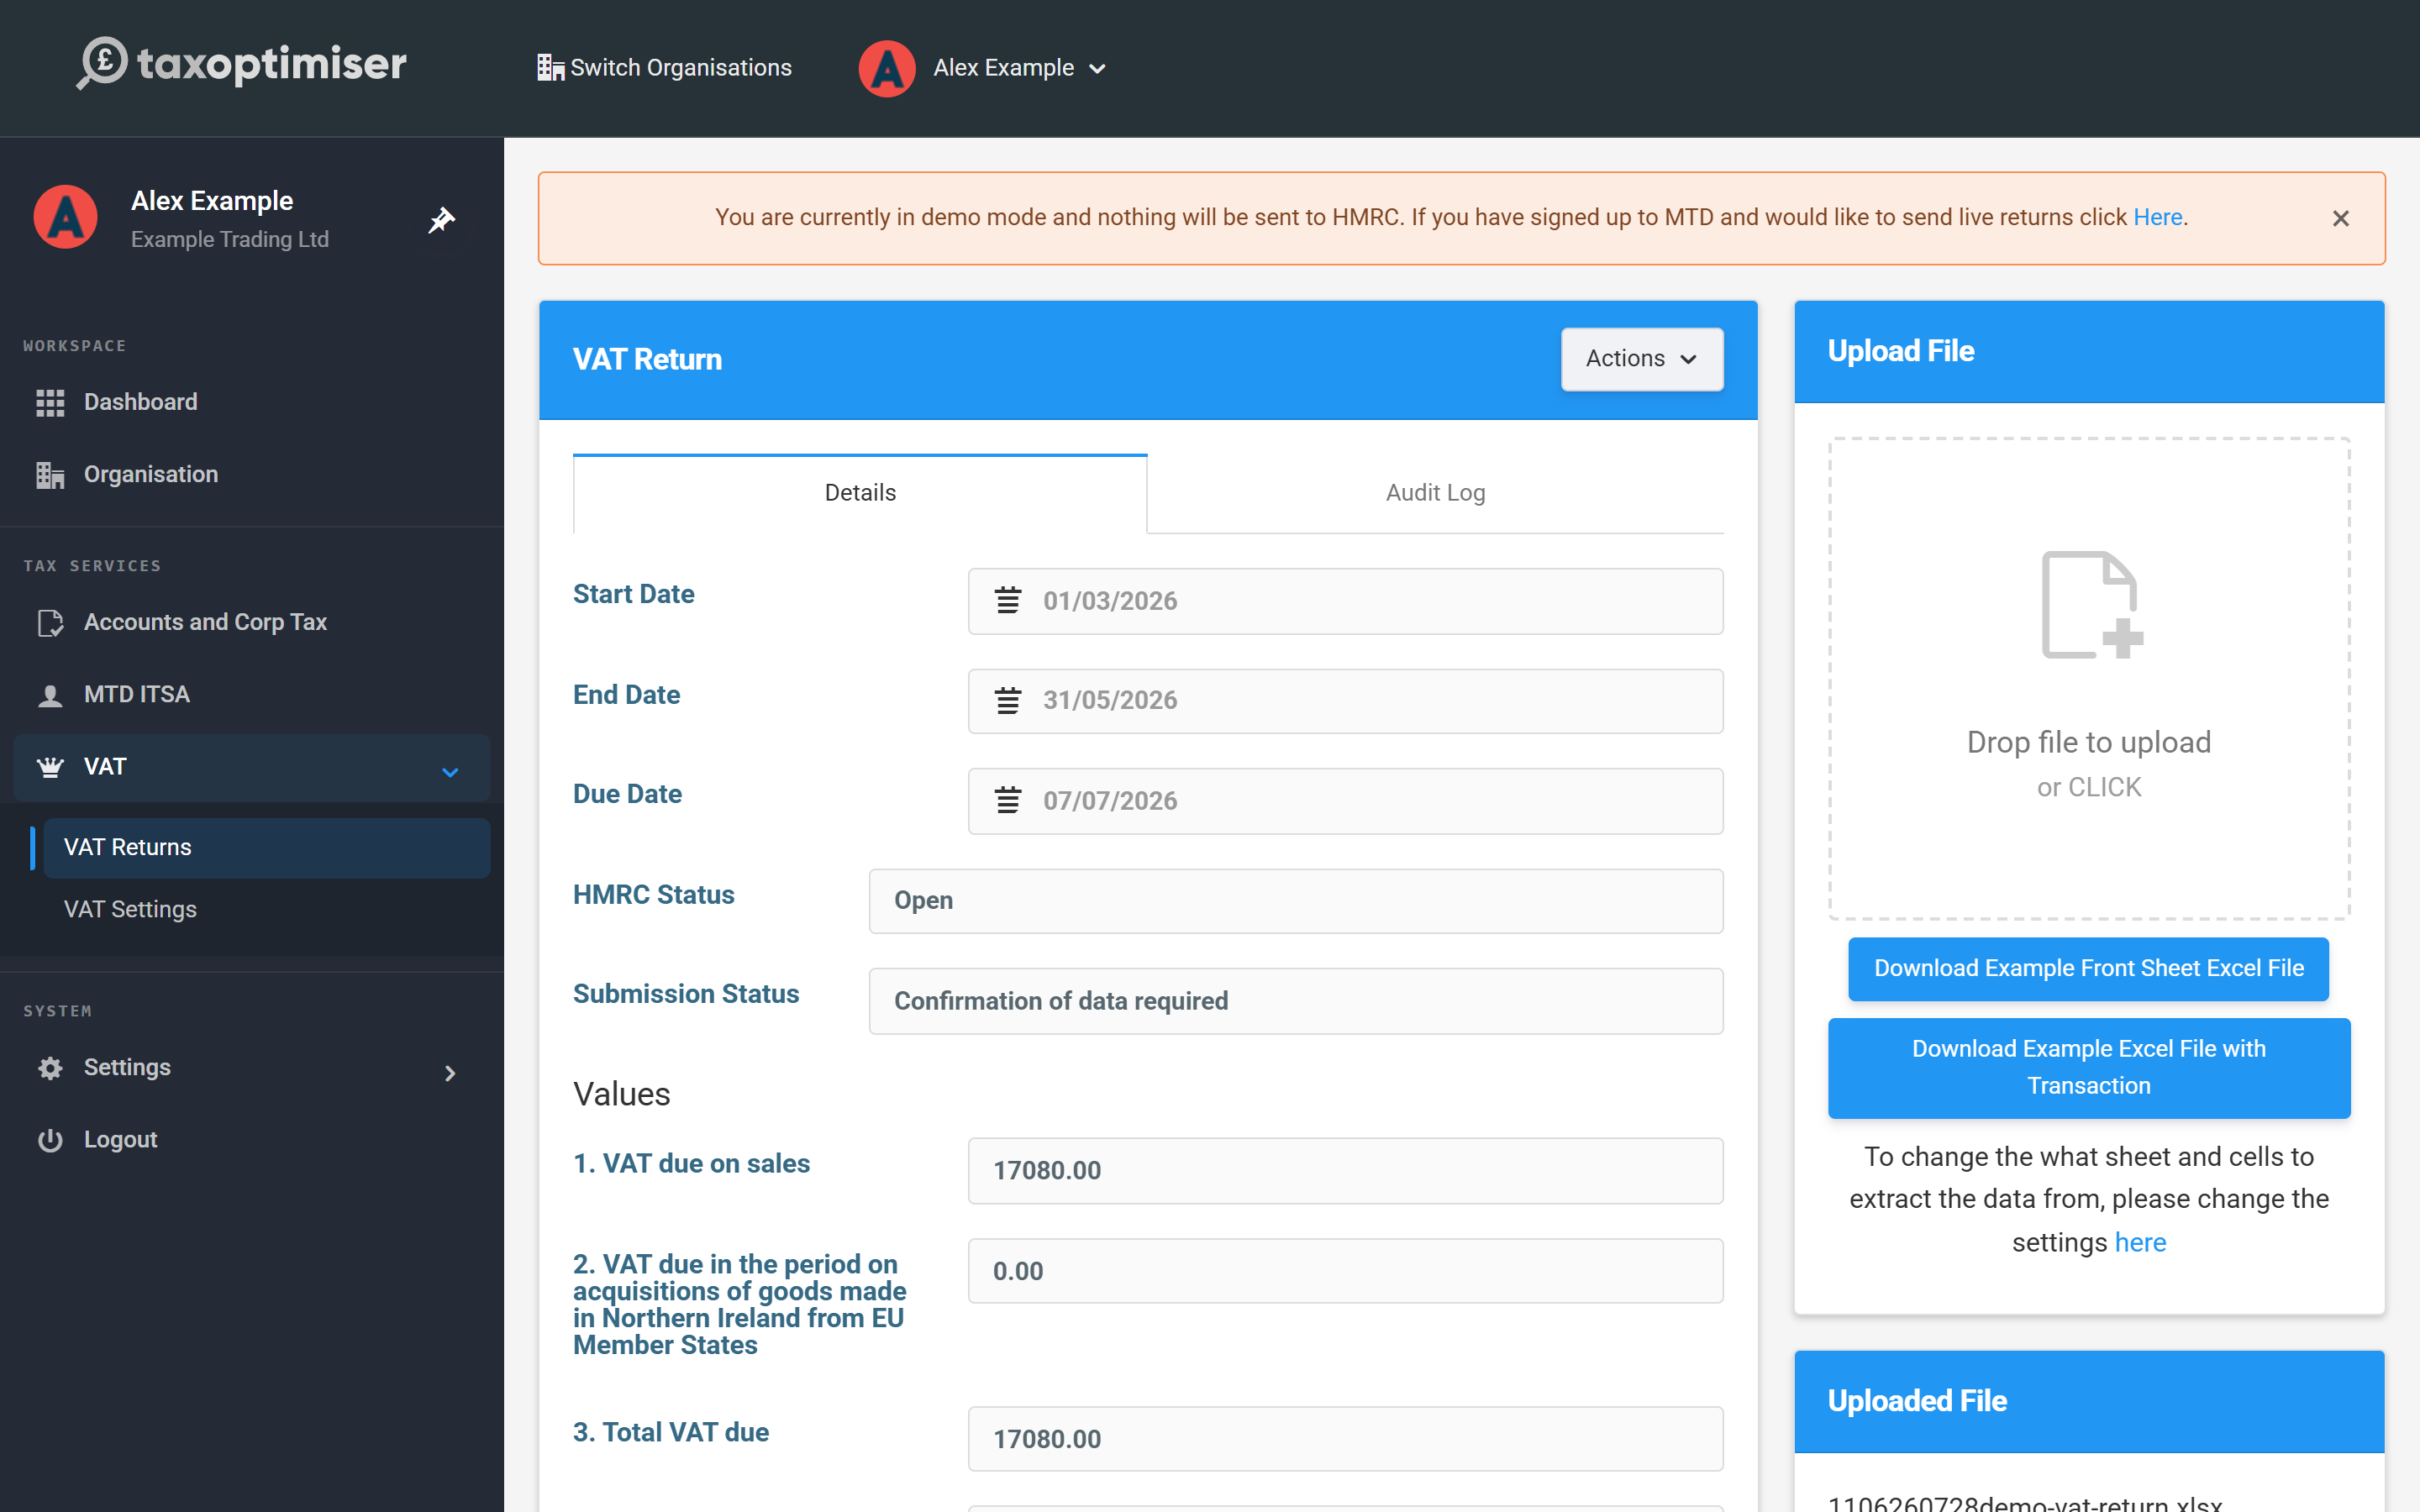
Task: Click the MTD ITSA person icon
Action: [x=50, y=695]
